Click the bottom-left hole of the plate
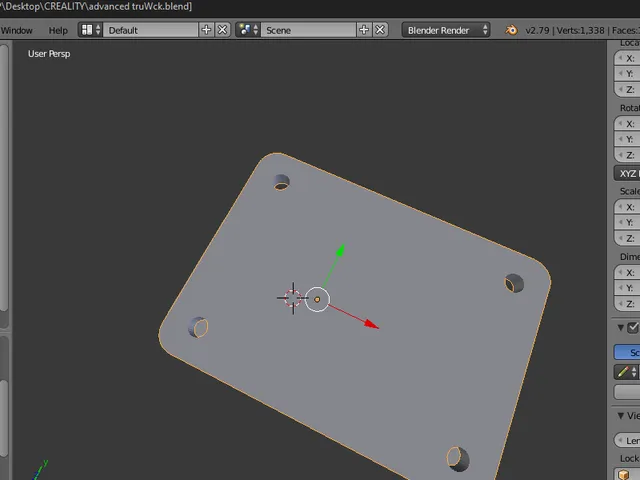This screenshot has width=640, height=480. pyautogui.click(x=198, y=327)
